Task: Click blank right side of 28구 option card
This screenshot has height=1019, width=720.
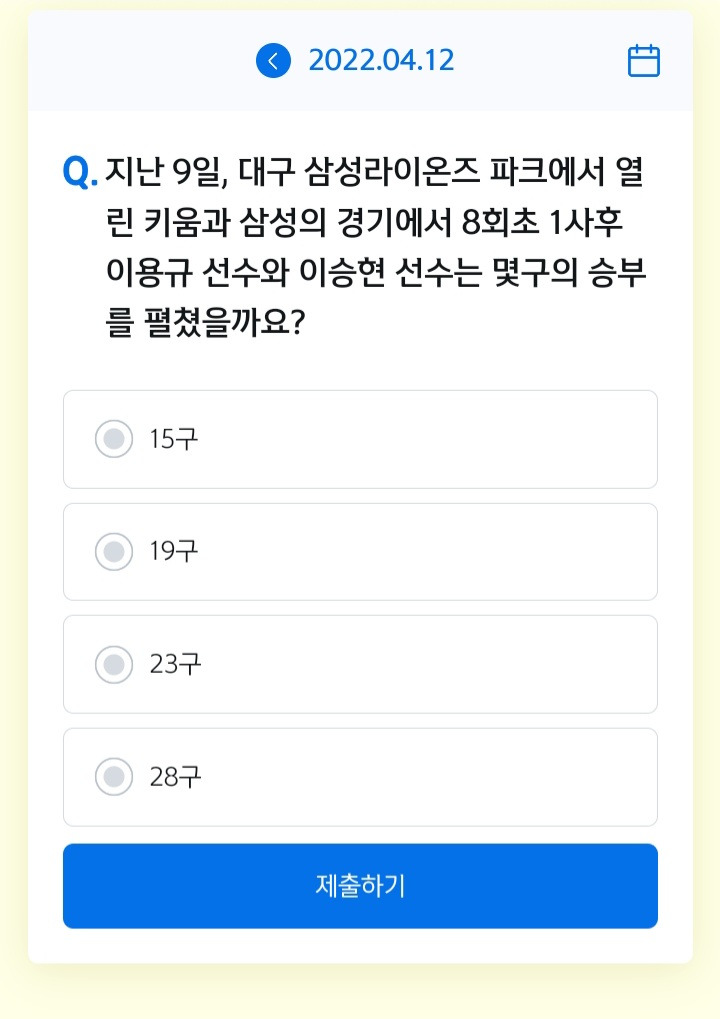Action: (x=455, y=777)
